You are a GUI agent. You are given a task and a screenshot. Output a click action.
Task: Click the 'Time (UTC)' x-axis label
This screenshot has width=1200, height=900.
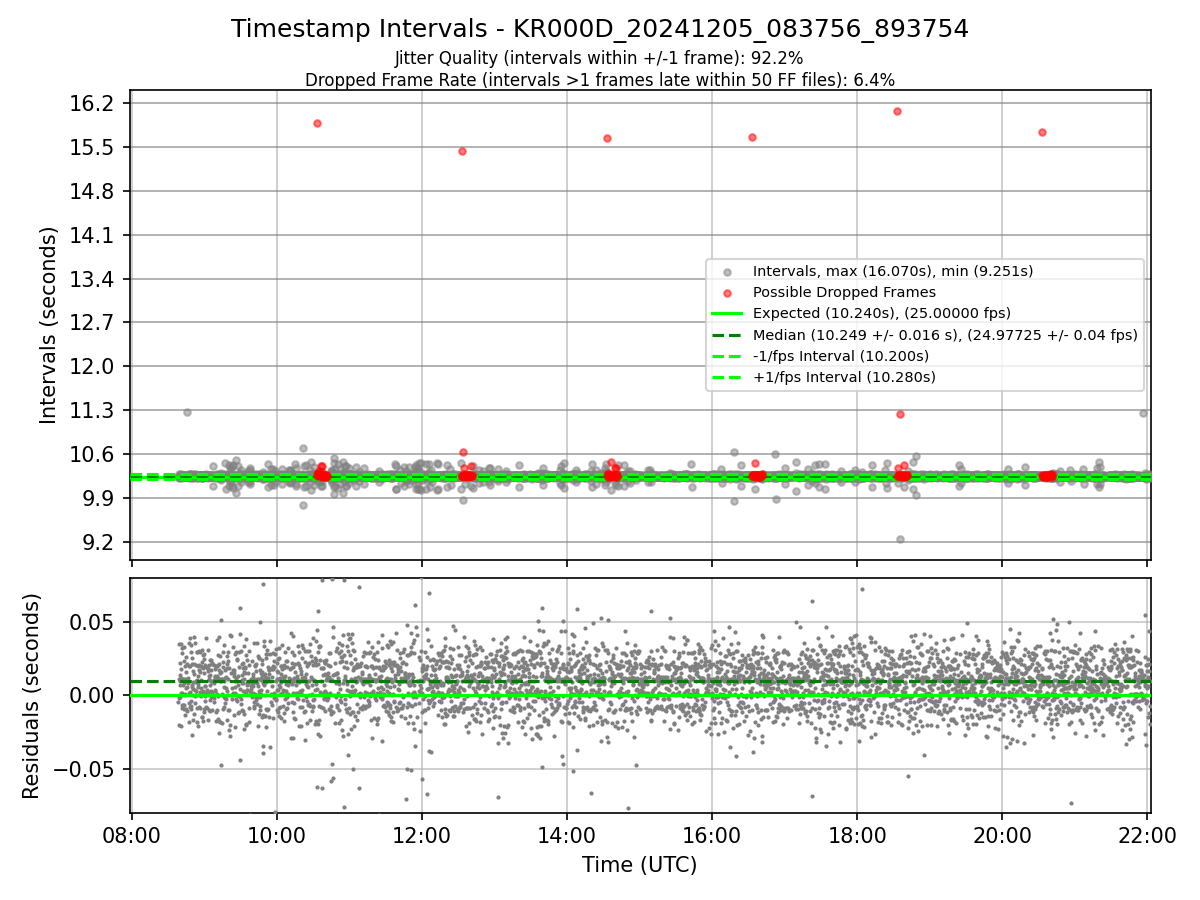click(640, 865)
